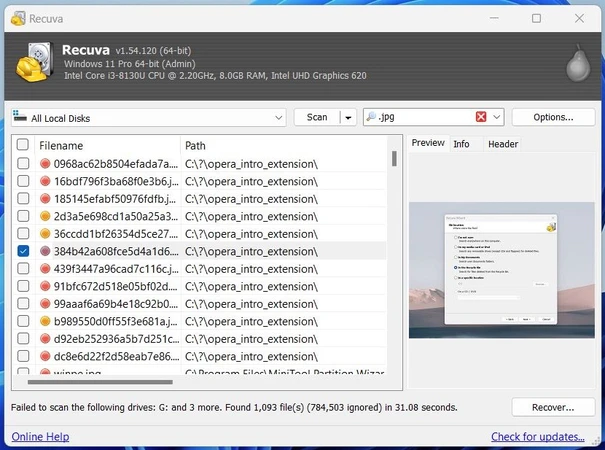Click the preview image thumbnail
The height and width of the screenshot is (450, 605).
502,270
